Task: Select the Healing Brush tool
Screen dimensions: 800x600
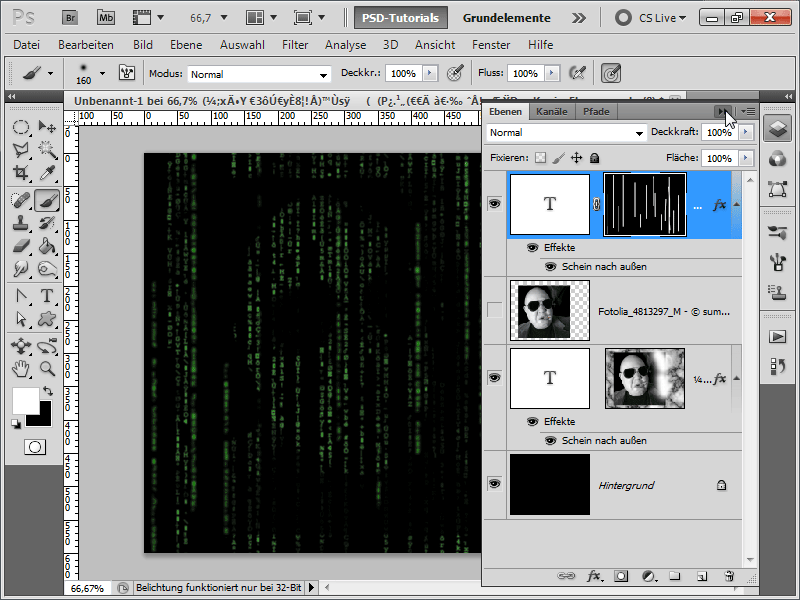Action: click(x=20, y=200)
